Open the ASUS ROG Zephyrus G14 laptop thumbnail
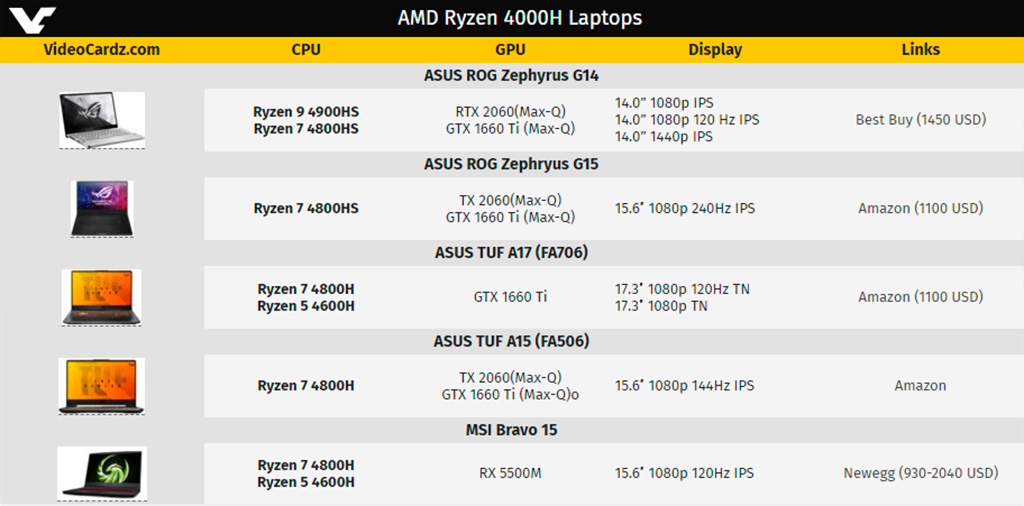The height and width of the screenshot is (506, 1024). 102,120
